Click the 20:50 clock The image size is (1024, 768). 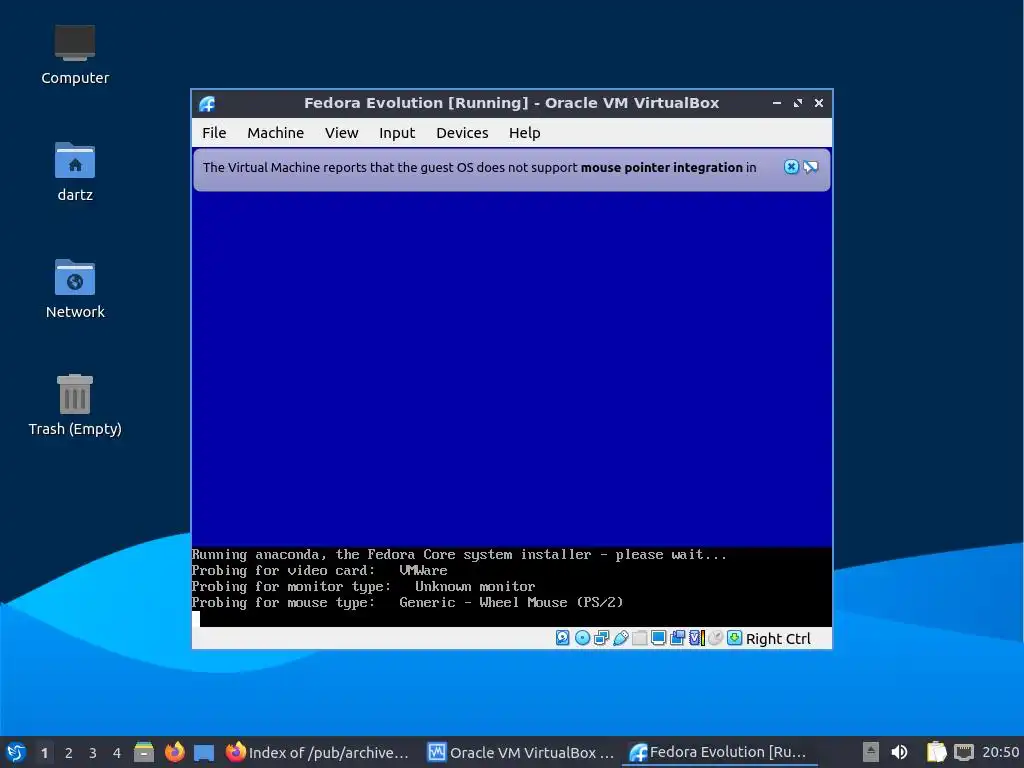1000,752
